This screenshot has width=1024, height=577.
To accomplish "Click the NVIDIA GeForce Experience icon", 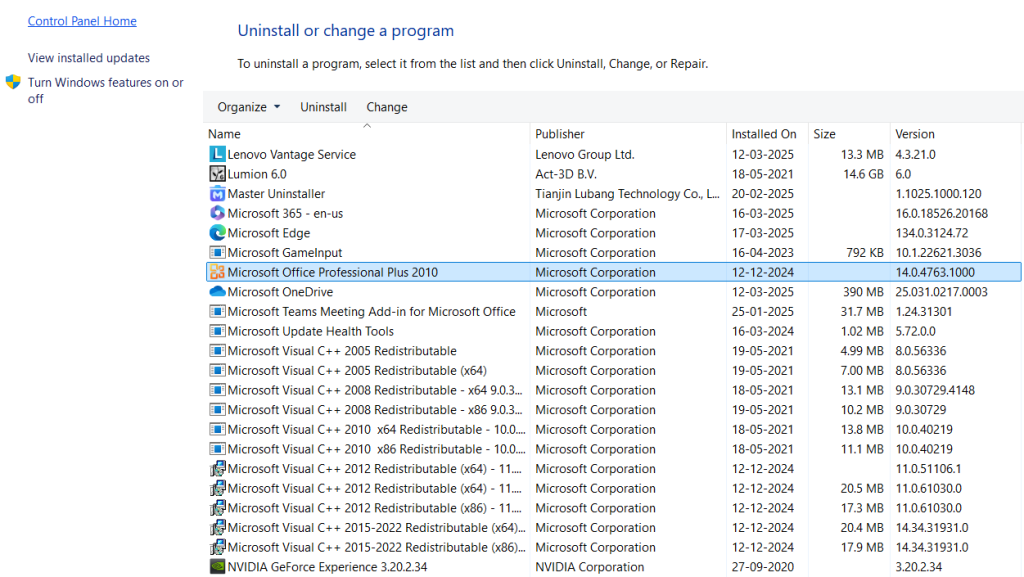I will (217, 566).
